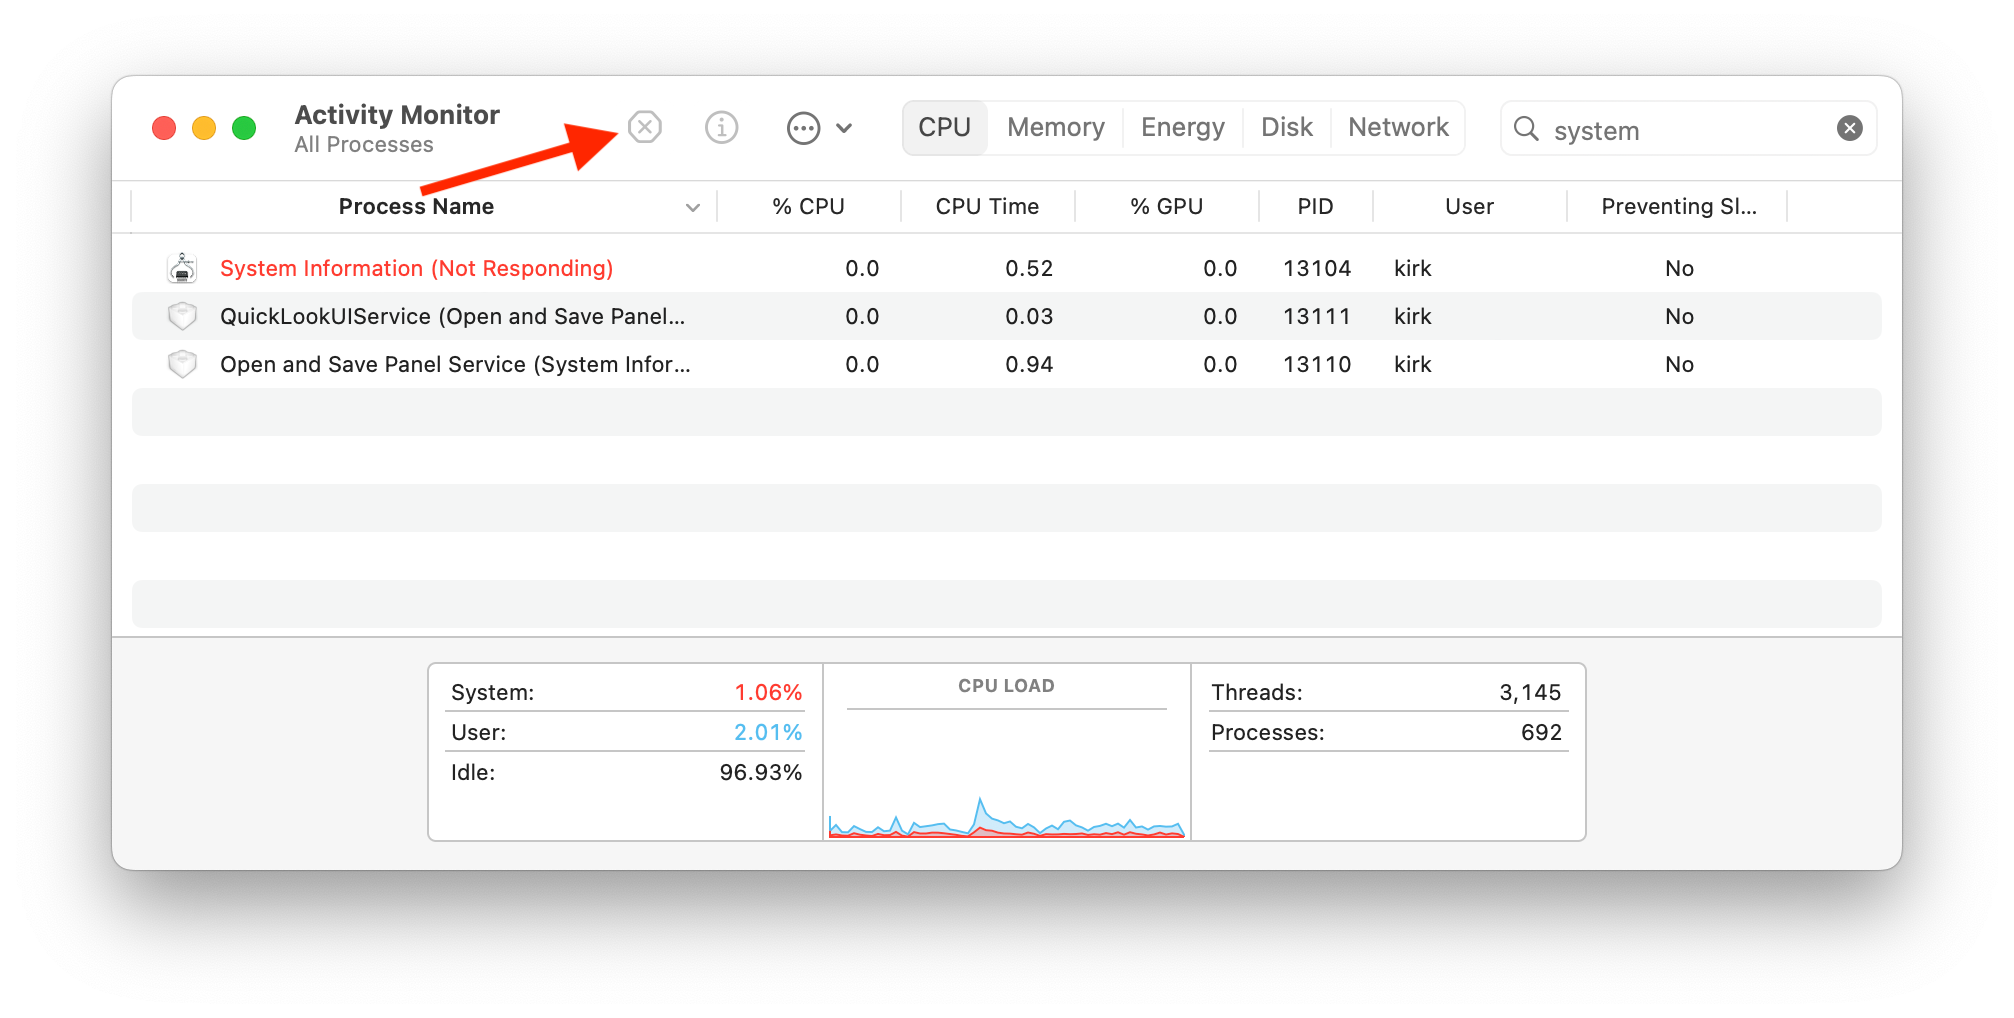Click the magnifying glass search icon
The height and width of the screenshot is (1018, 2014).
click(1526, 129)
